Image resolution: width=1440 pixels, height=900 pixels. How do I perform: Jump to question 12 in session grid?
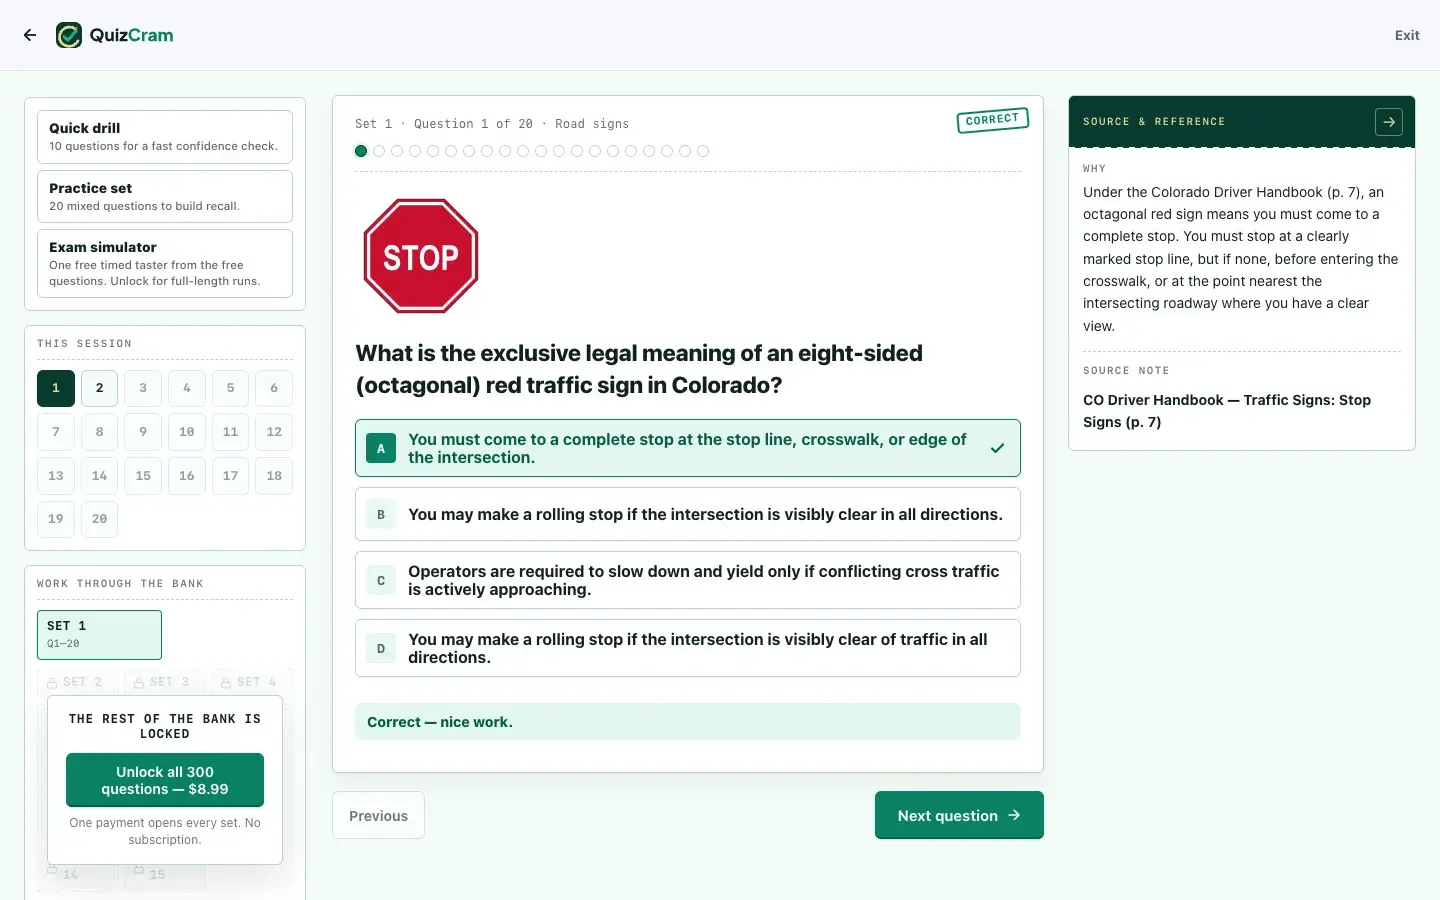tap(274, 432)
